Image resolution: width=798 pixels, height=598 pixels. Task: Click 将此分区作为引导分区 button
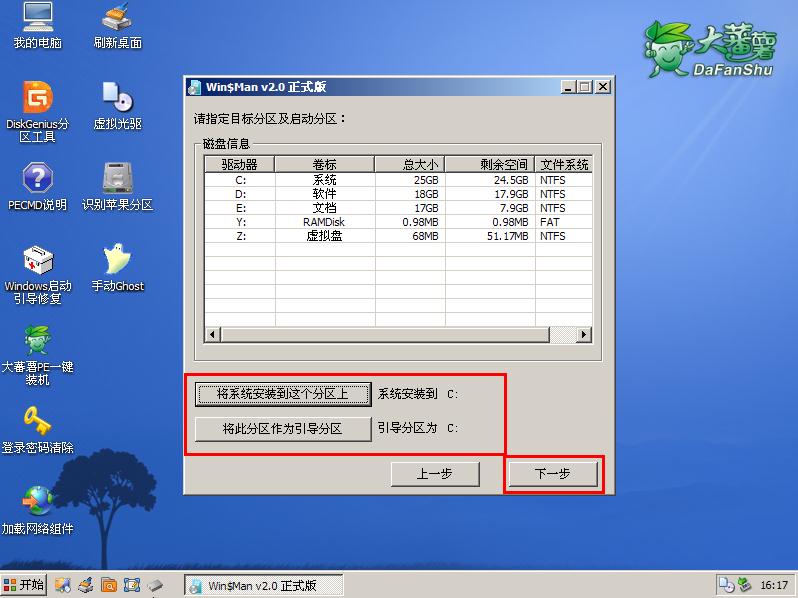point(282,429)
